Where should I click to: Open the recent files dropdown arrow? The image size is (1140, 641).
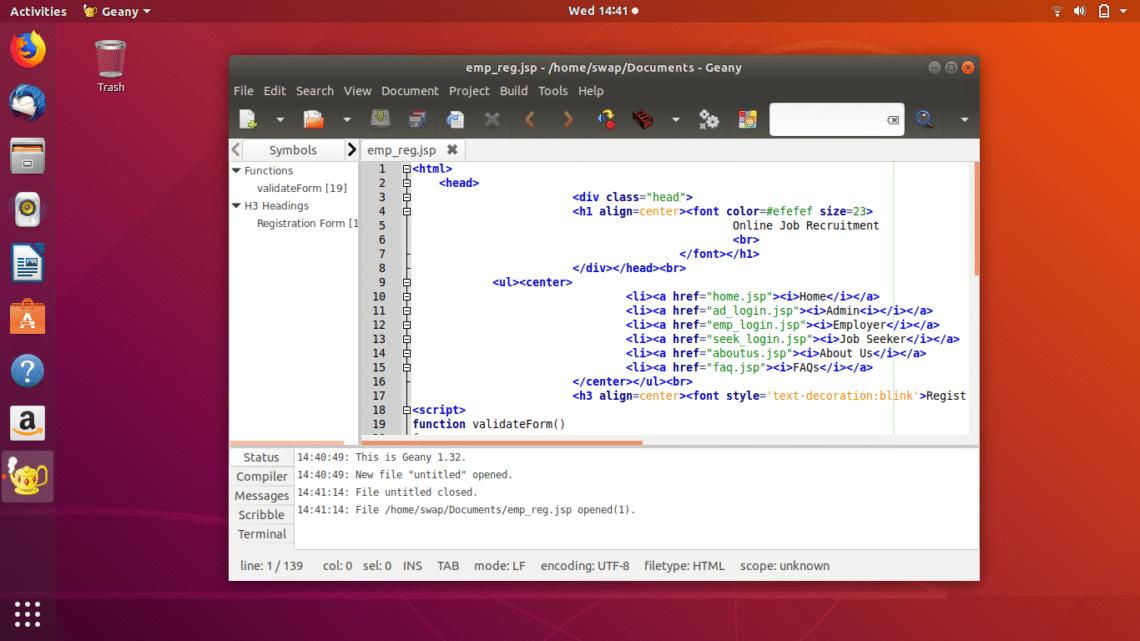pos(346,119)
